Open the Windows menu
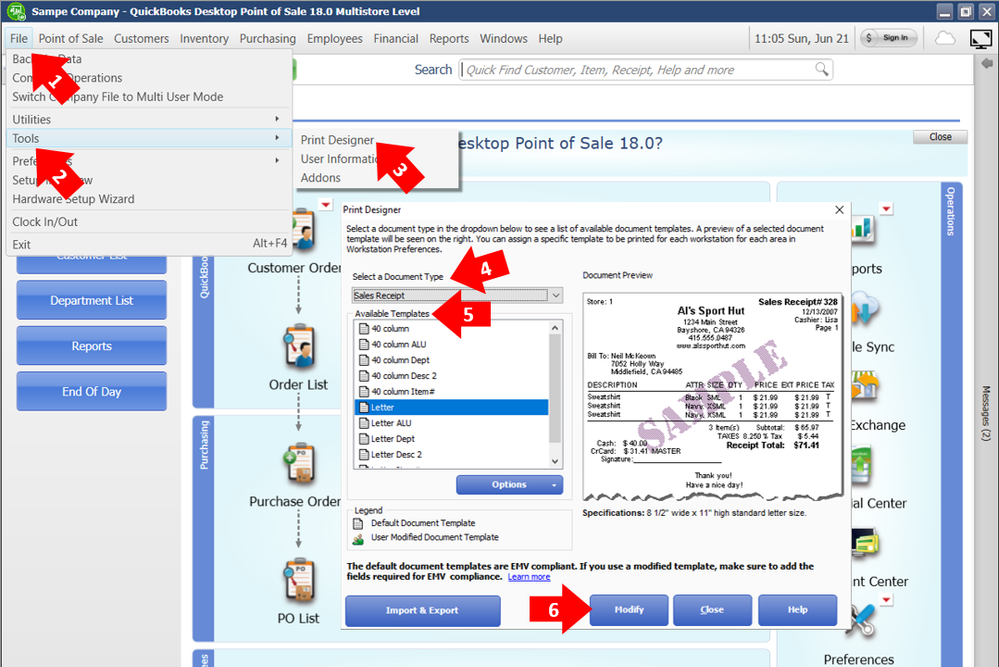 [503, 38]
